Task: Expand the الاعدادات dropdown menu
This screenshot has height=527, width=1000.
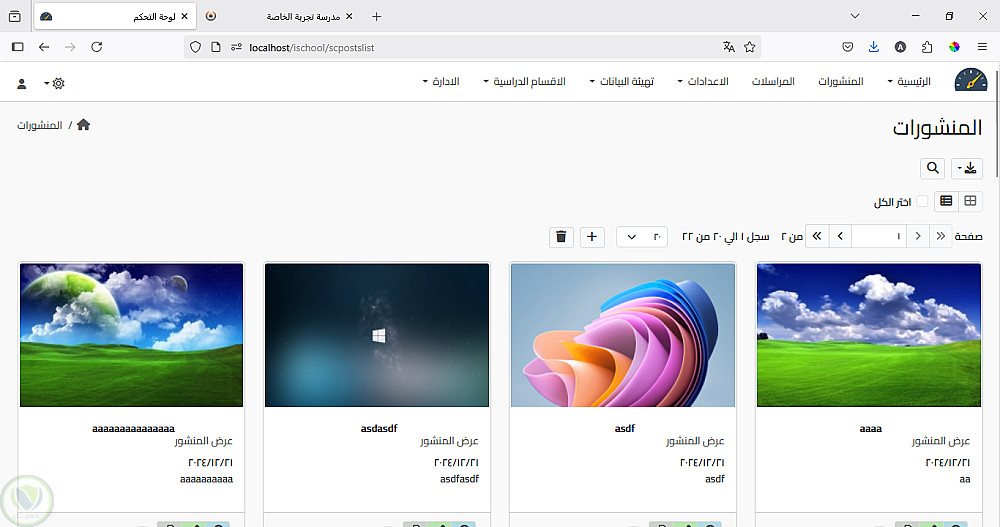Action: 703,81
